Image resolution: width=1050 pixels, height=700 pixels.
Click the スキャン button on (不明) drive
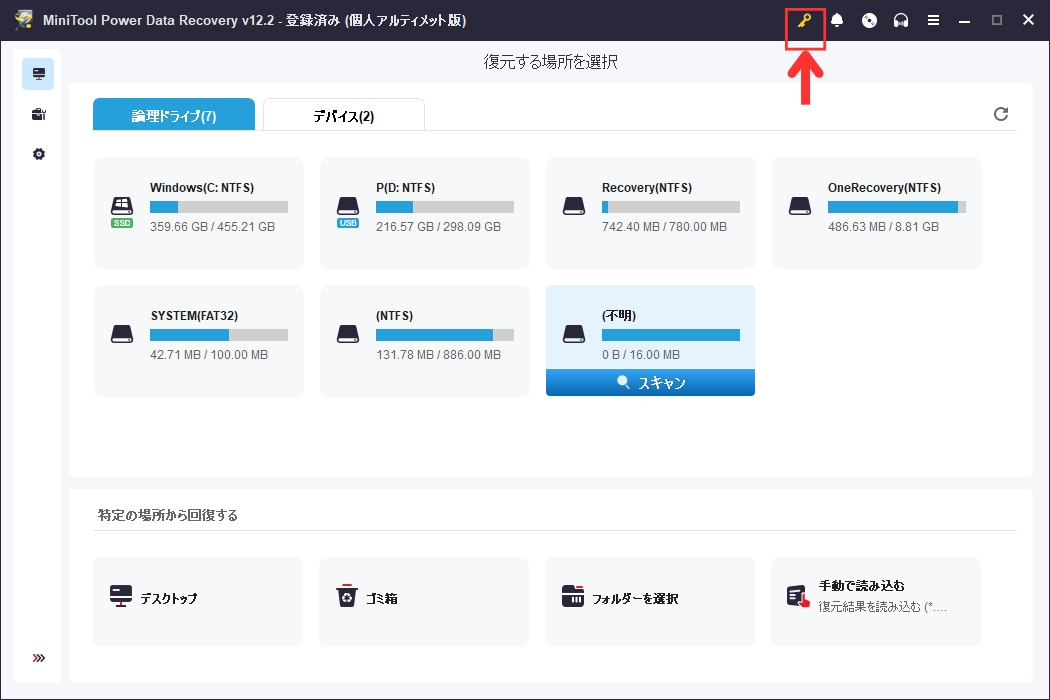[x=650, y=382]
